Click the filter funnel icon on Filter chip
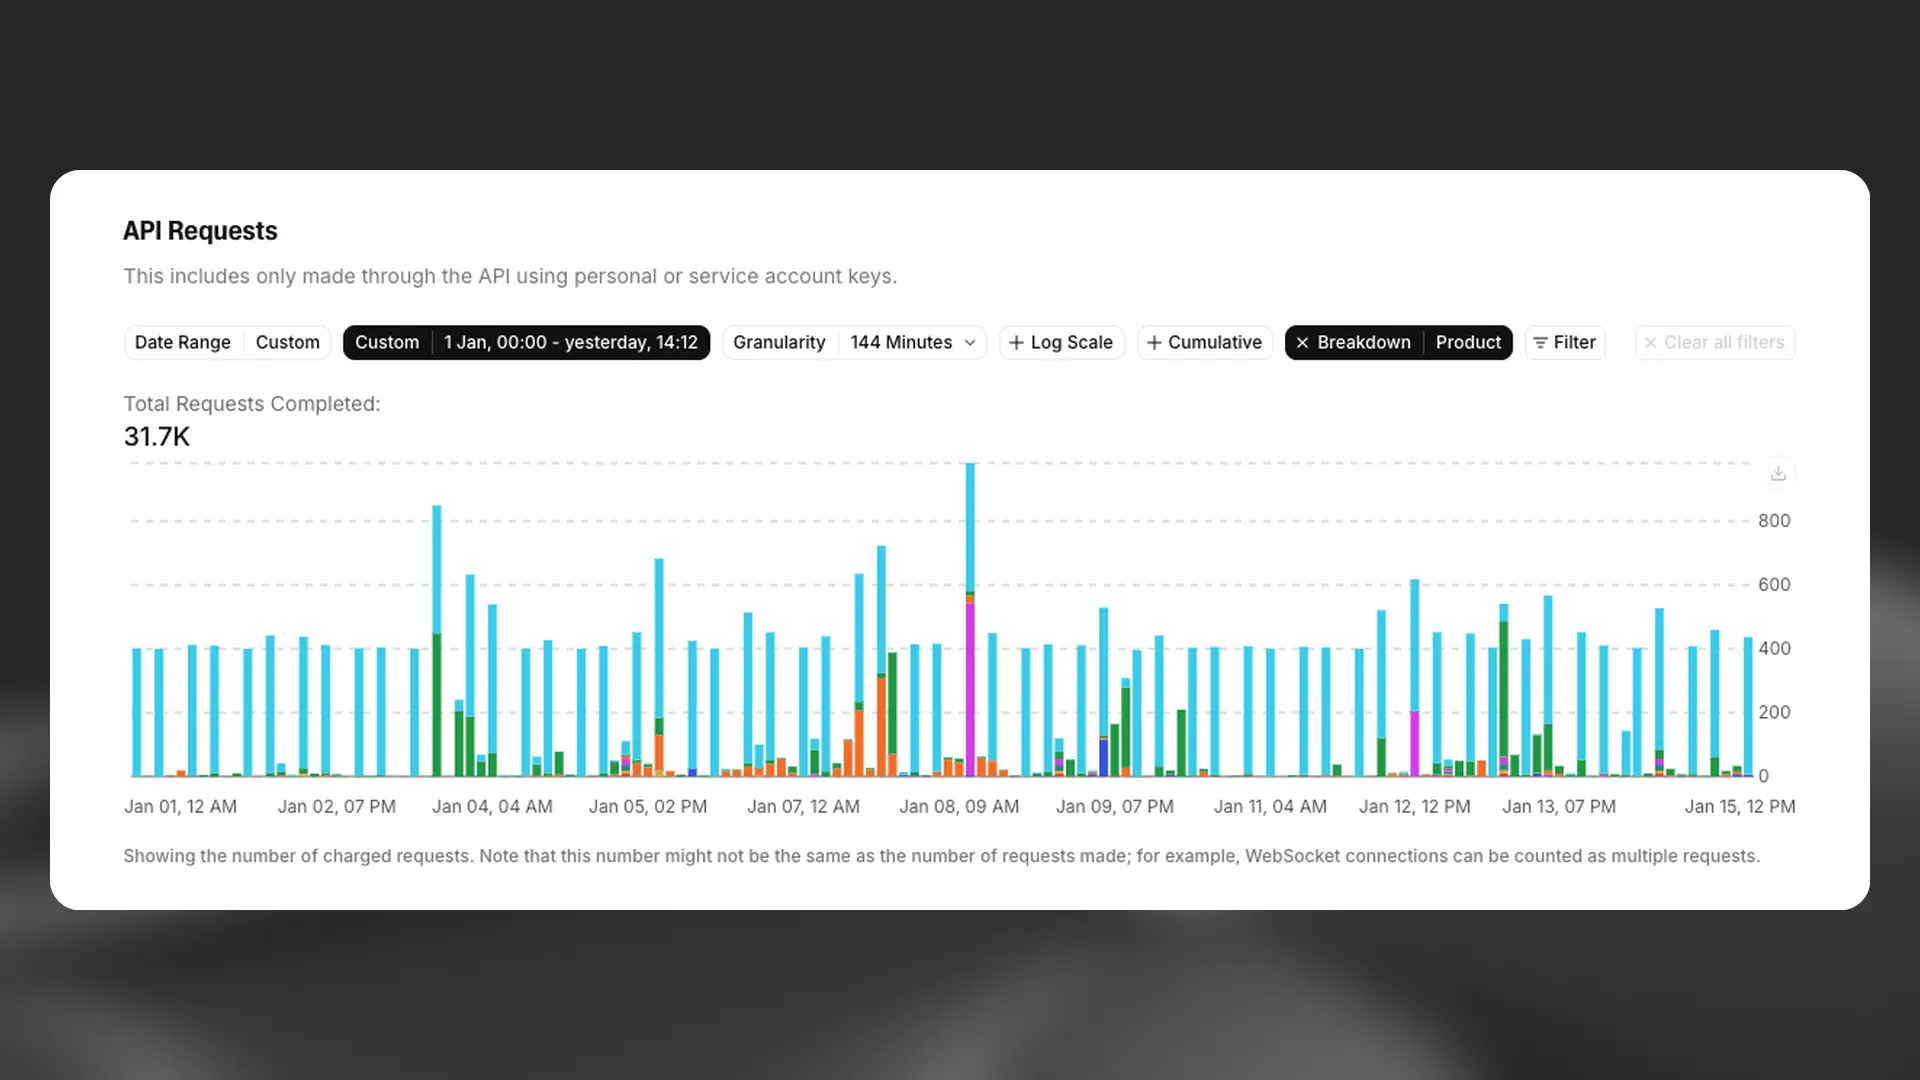The height and width of the screenshot is (1080, 1920). click(1543, 342)
